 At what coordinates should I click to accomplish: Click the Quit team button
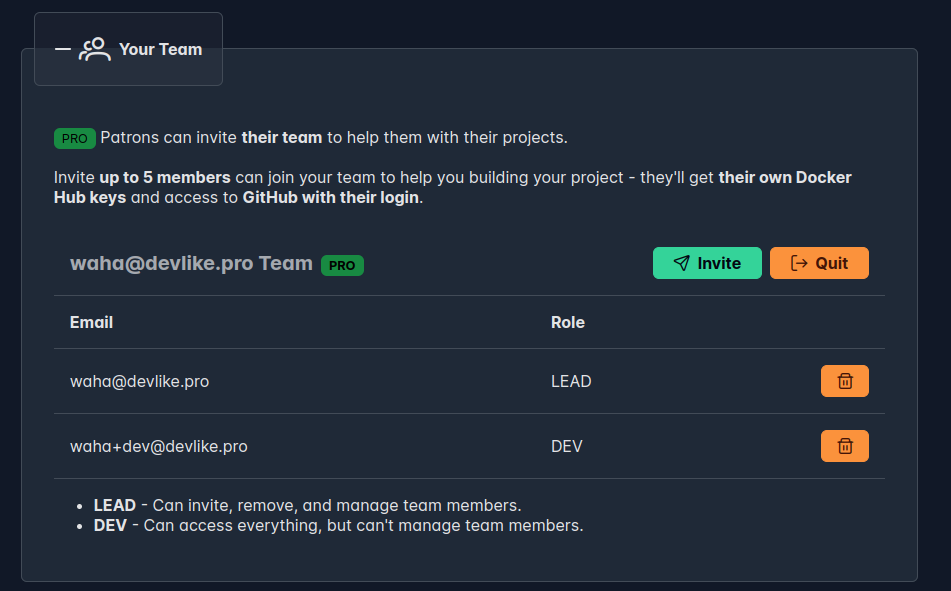(819, 263)
